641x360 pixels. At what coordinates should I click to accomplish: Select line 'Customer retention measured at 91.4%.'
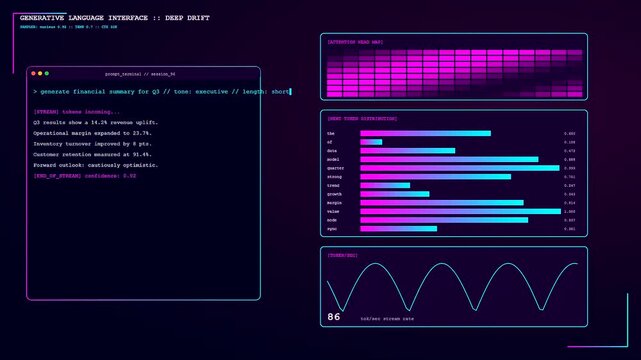92,154
